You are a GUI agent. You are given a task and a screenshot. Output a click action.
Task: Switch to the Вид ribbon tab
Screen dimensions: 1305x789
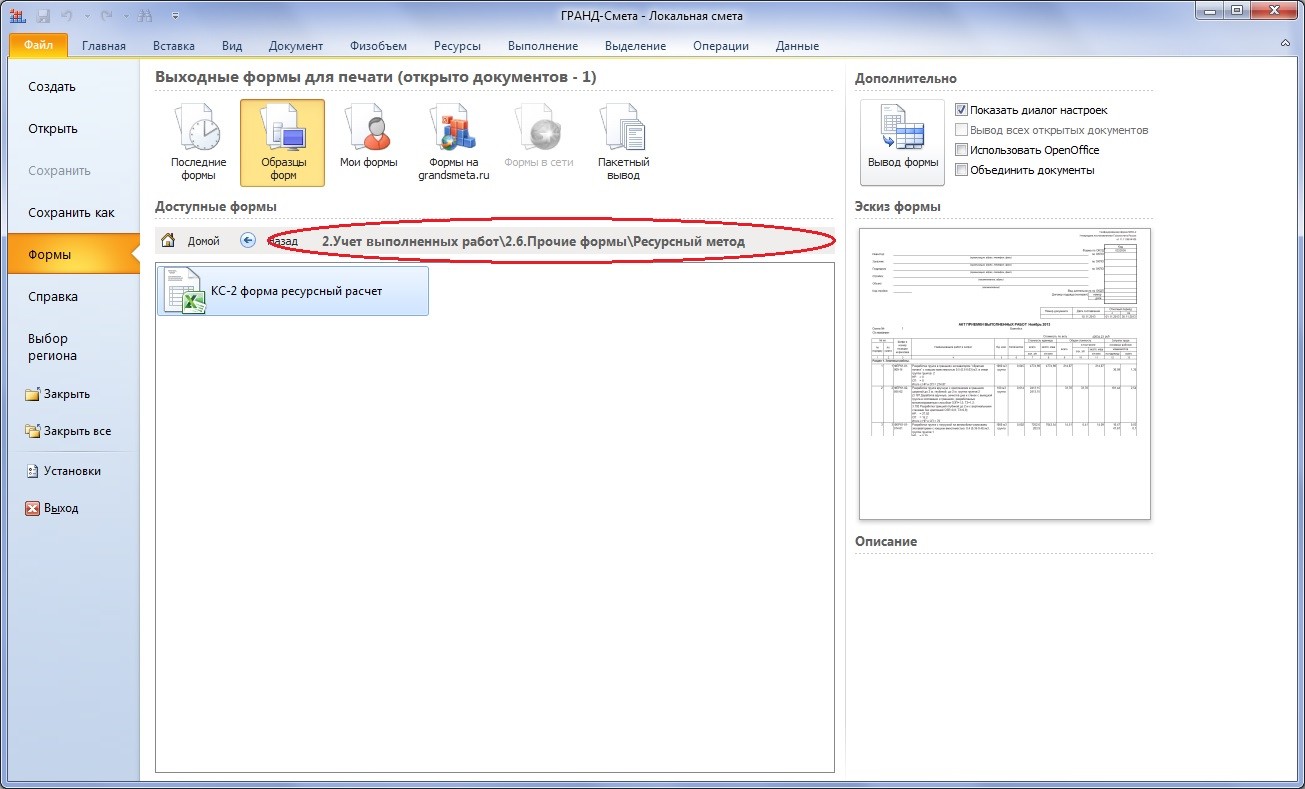pos(232,46)
